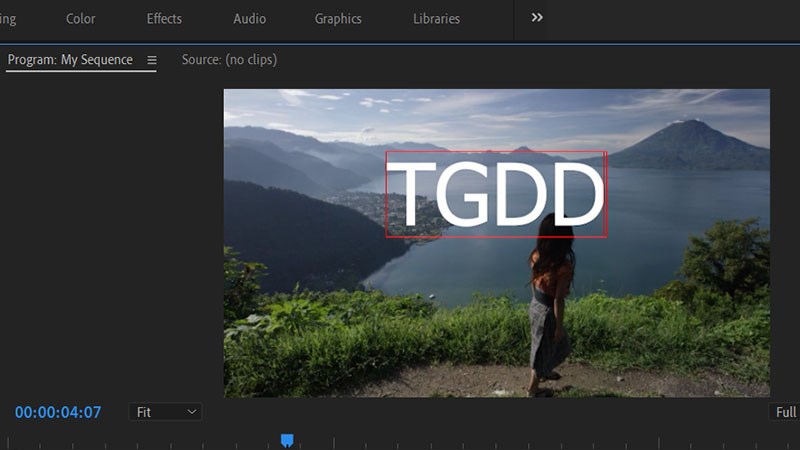Open the workspace overflow double-chevron menu
The width and height of the screenshot is (800, 450).
(537, 18)
